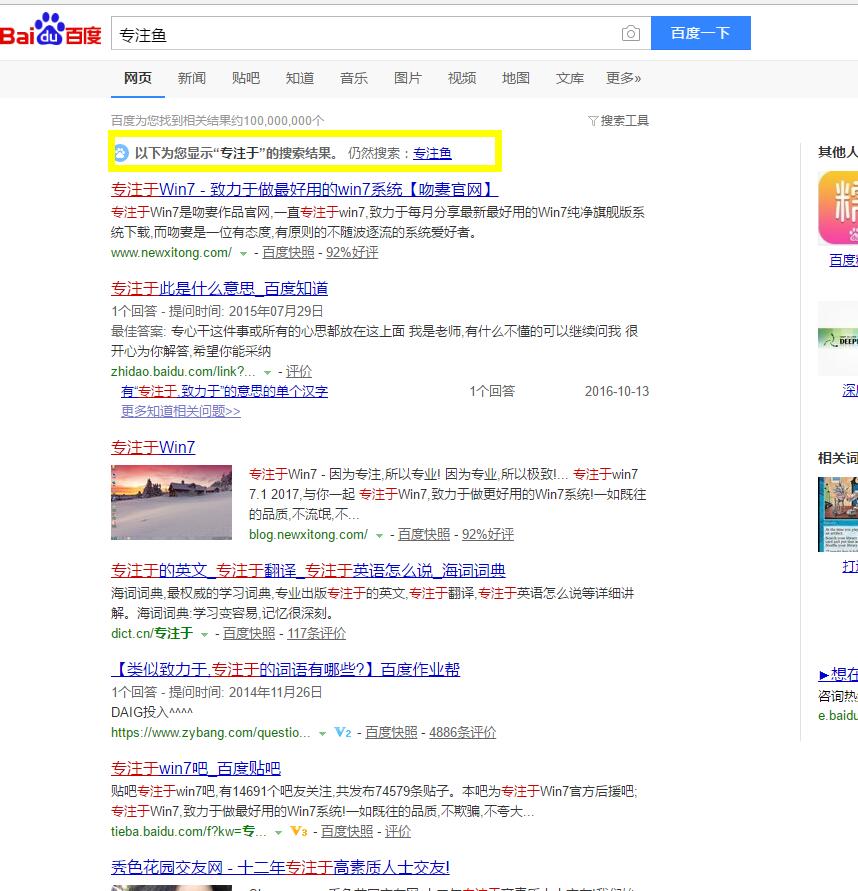Open the first result's 百度快照 cached link
The image size is (858, 891).
point(287,251)
